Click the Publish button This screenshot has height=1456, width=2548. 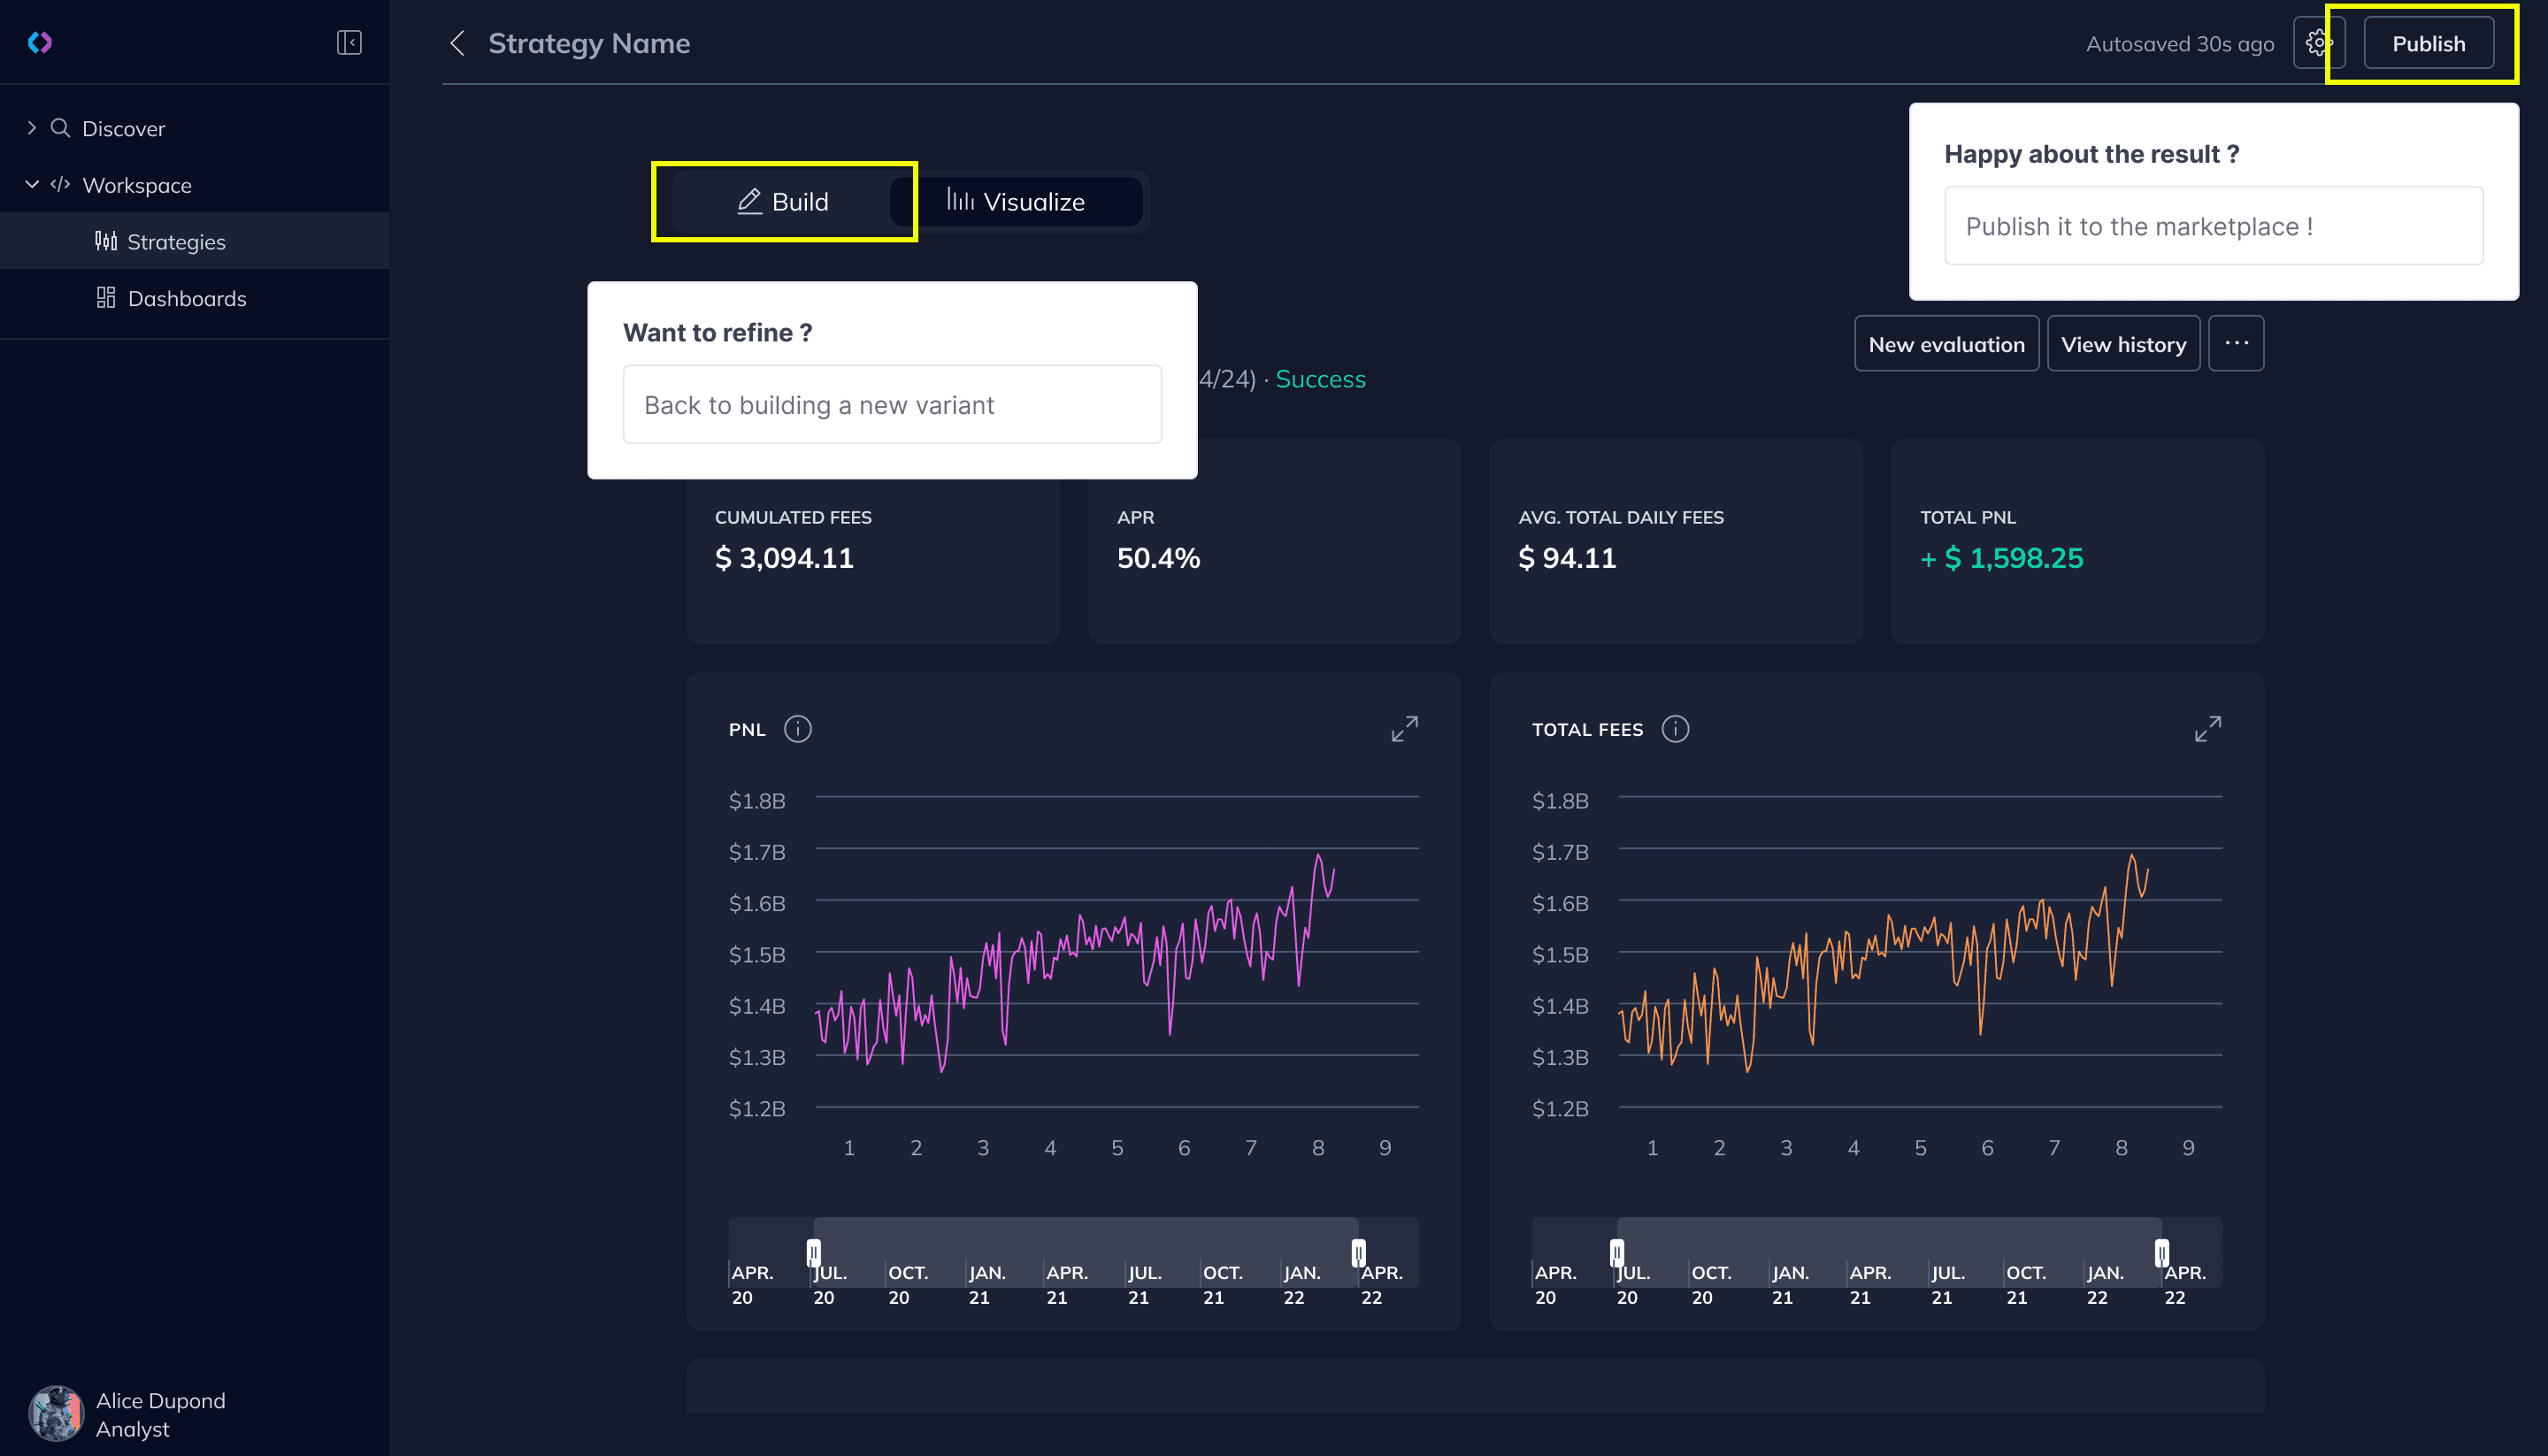click(2427, 43)
